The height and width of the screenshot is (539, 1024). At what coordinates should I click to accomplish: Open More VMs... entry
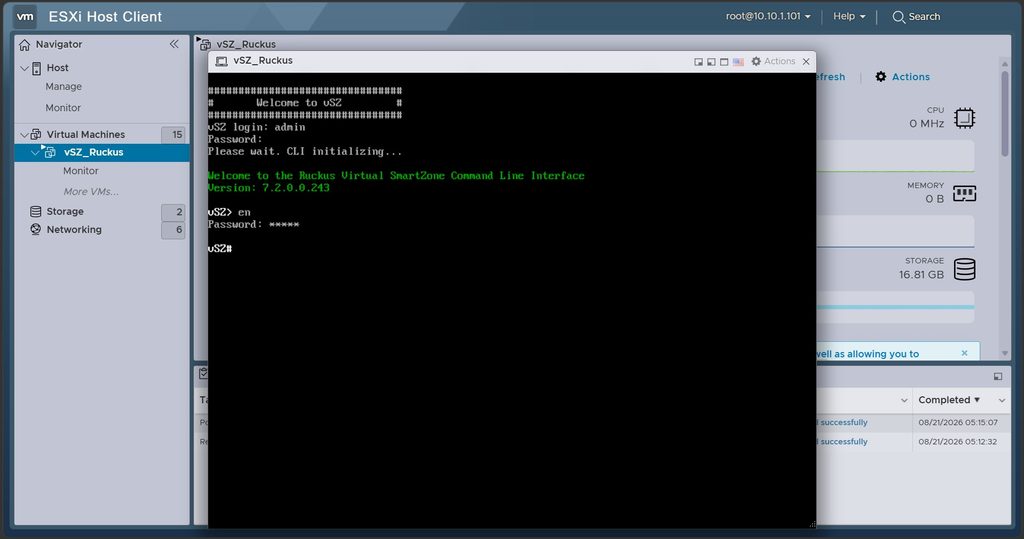(91, 191)
